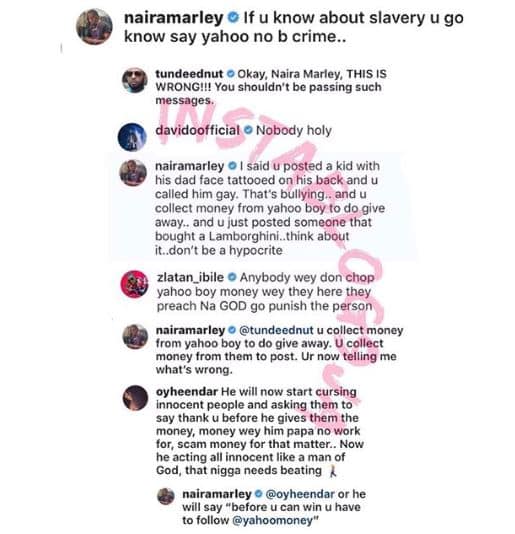Viewport: 515px width, 534px height.
Task: Open oyheendar's profile avatar
Action: pos(135,398)
